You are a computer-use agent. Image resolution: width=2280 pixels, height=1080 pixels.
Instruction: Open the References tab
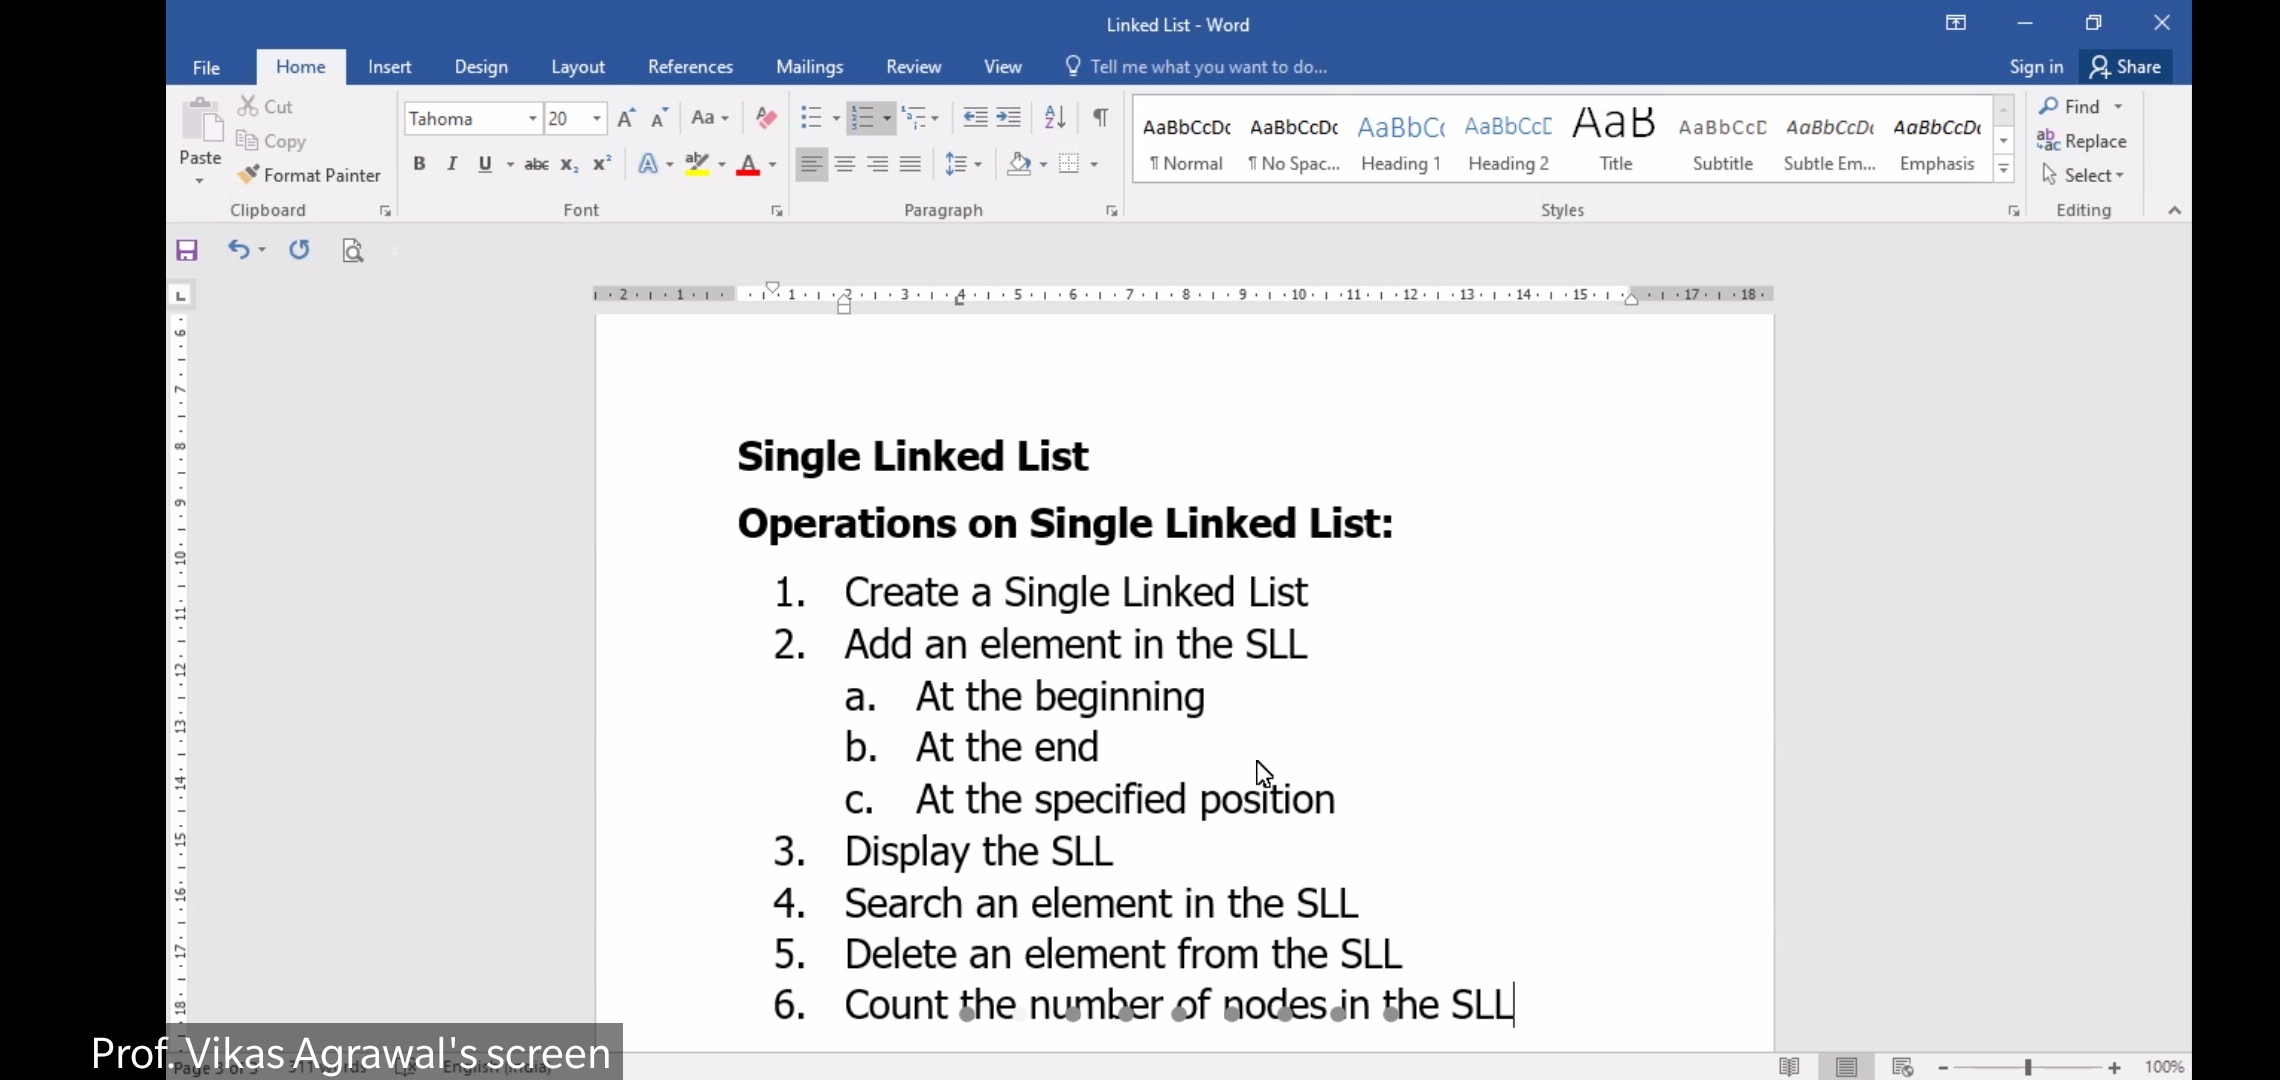click(x=690, y=67)
